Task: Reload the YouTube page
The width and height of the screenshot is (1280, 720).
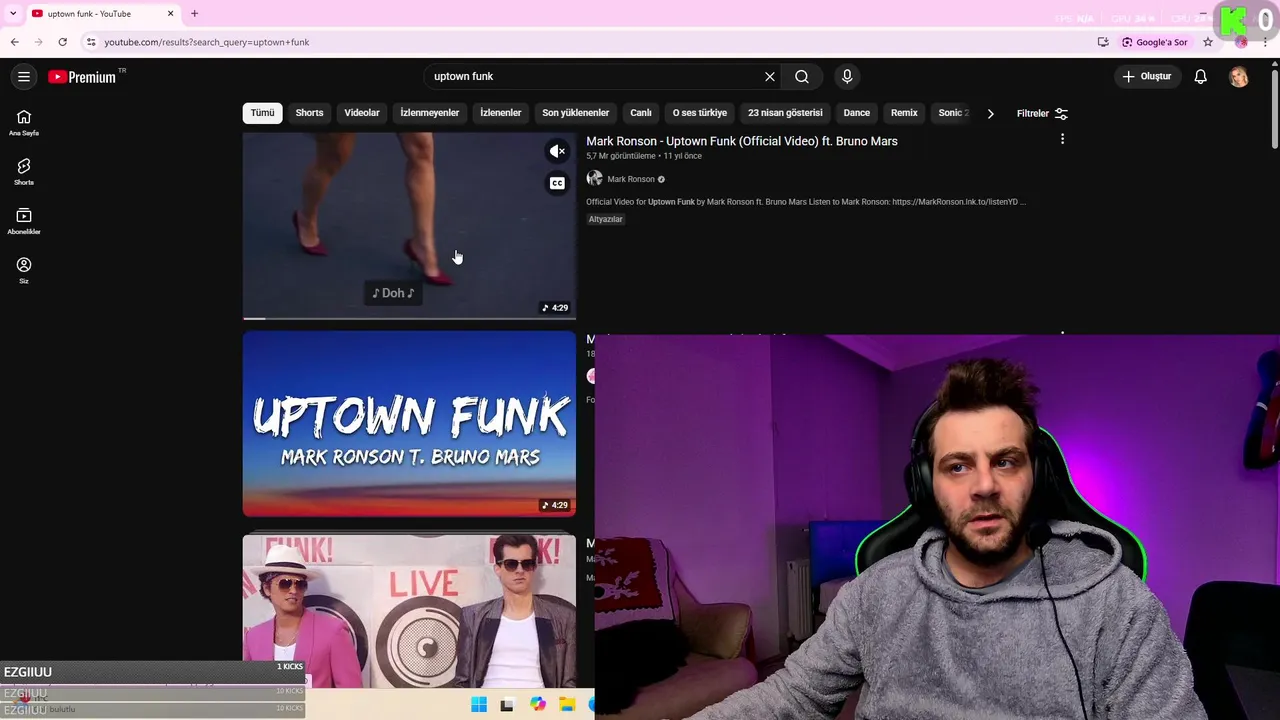Action: click(x=62, y=42)
